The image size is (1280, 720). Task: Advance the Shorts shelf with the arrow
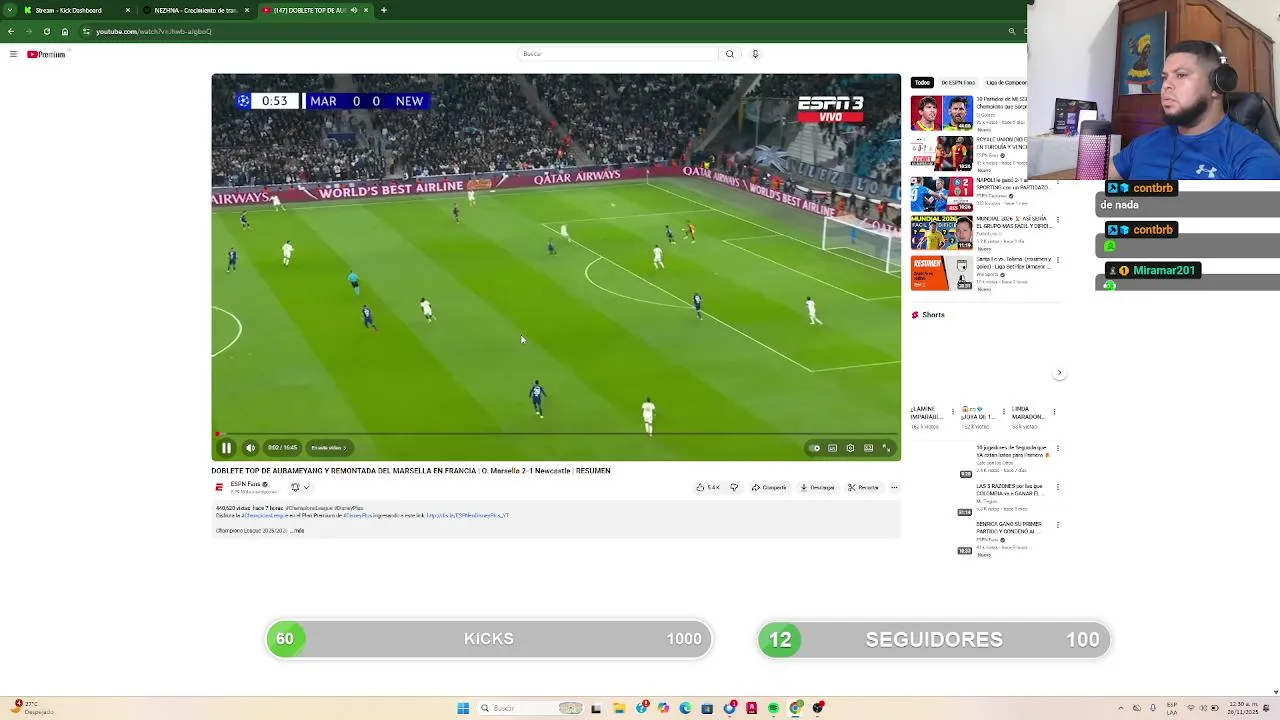pyautogui.click(x=1059, y=373)
